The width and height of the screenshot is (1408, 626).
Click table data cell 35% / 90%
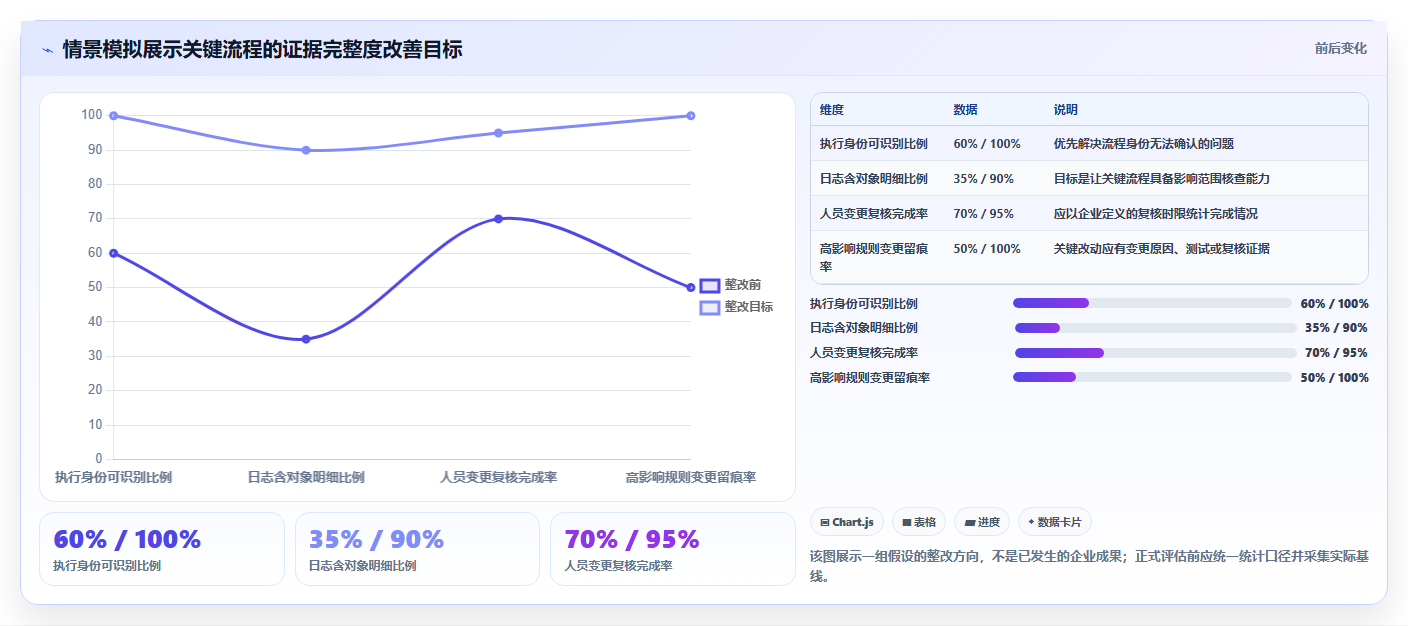(x=984, y=179)
